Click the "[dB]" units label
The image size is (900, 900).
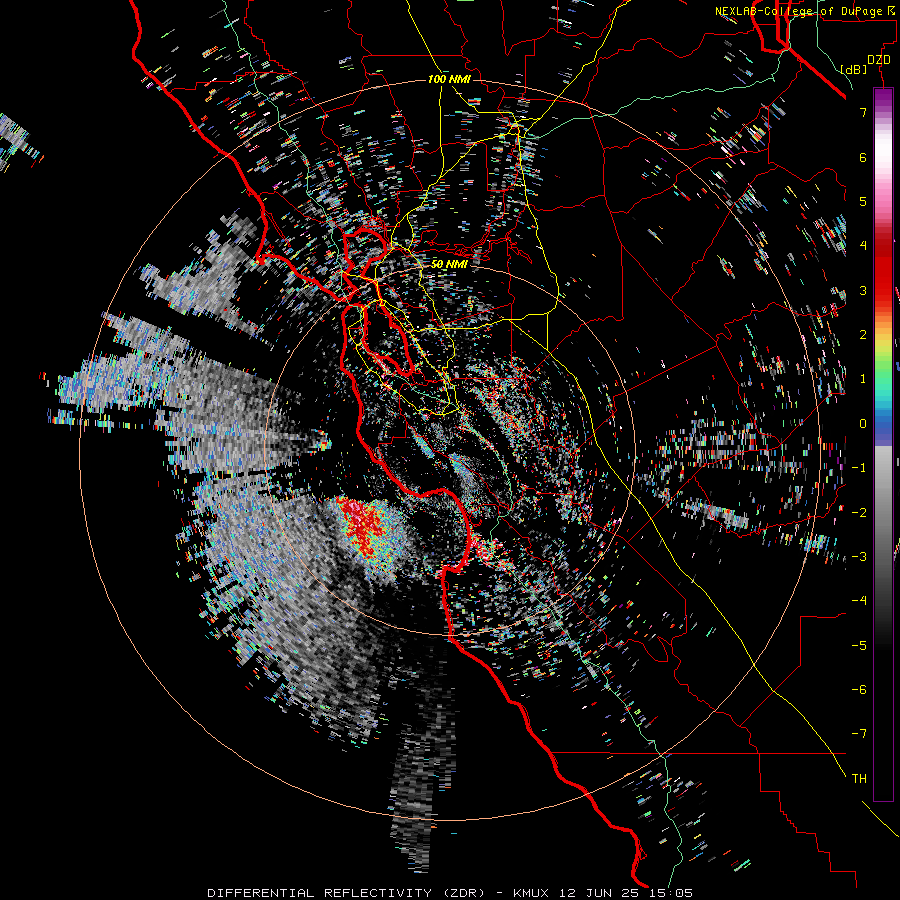coord(853,69)
